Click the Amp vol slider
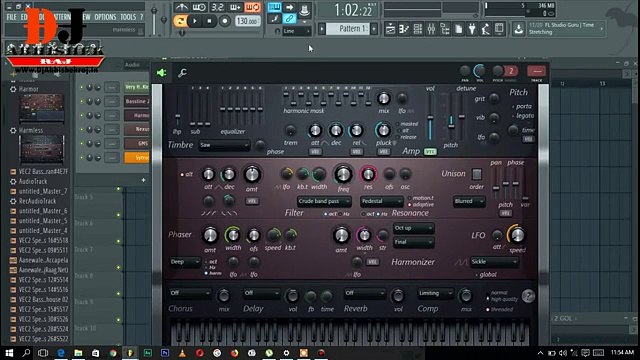This screenshot has width=640, height=360. (x=430, y=117)
